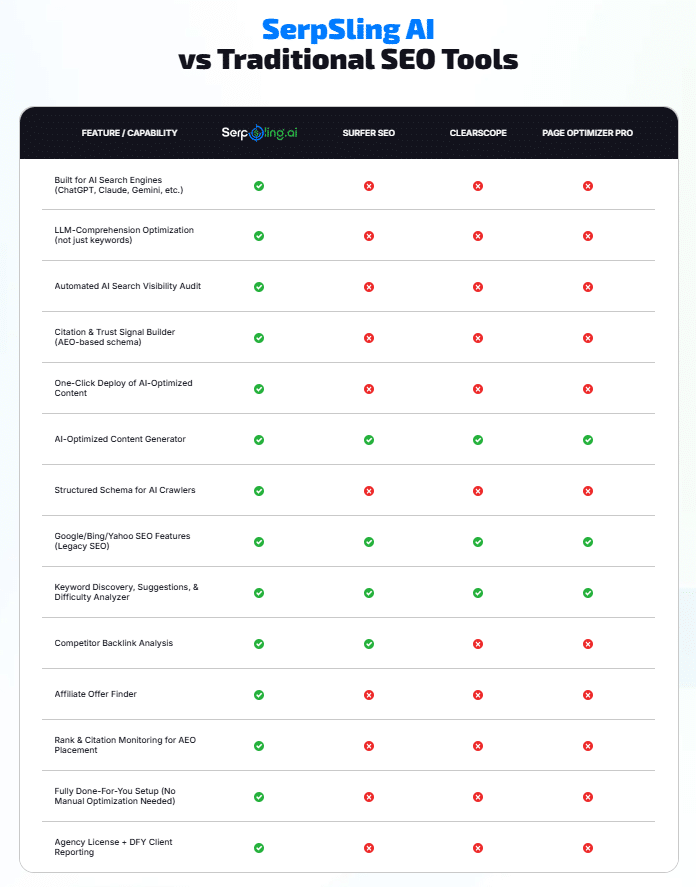This screenshot has height=887, width=696.
Task: Click Page Optimizer Pro red X for One-Click Deploy
Action: (588, 388)
